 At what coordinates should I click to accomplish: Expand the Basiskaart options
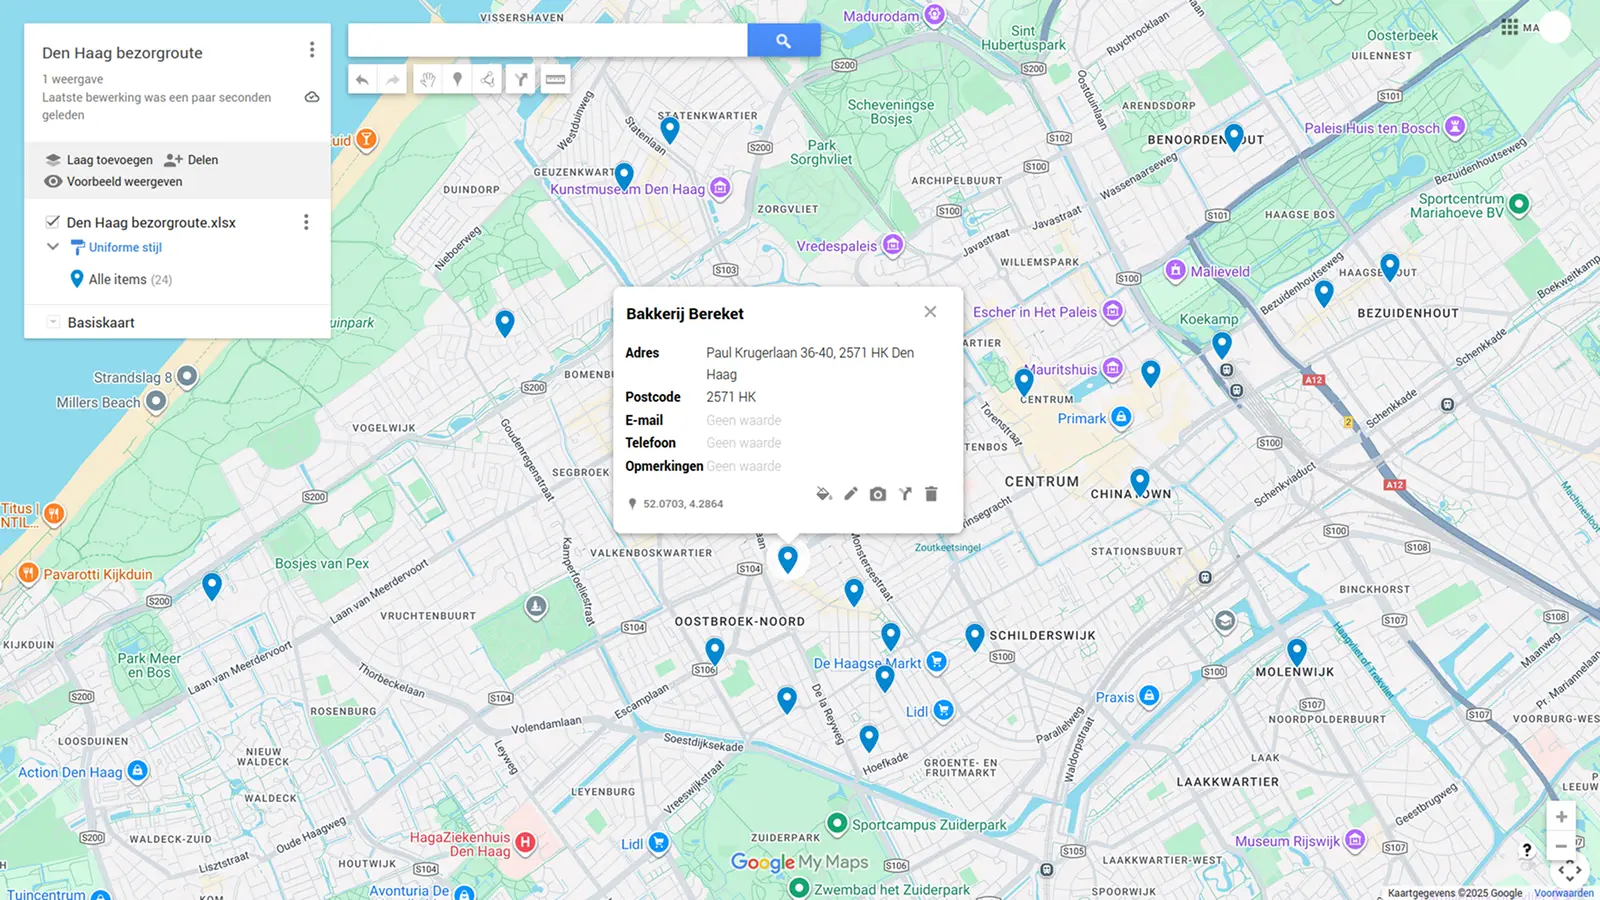click(51, 321)
